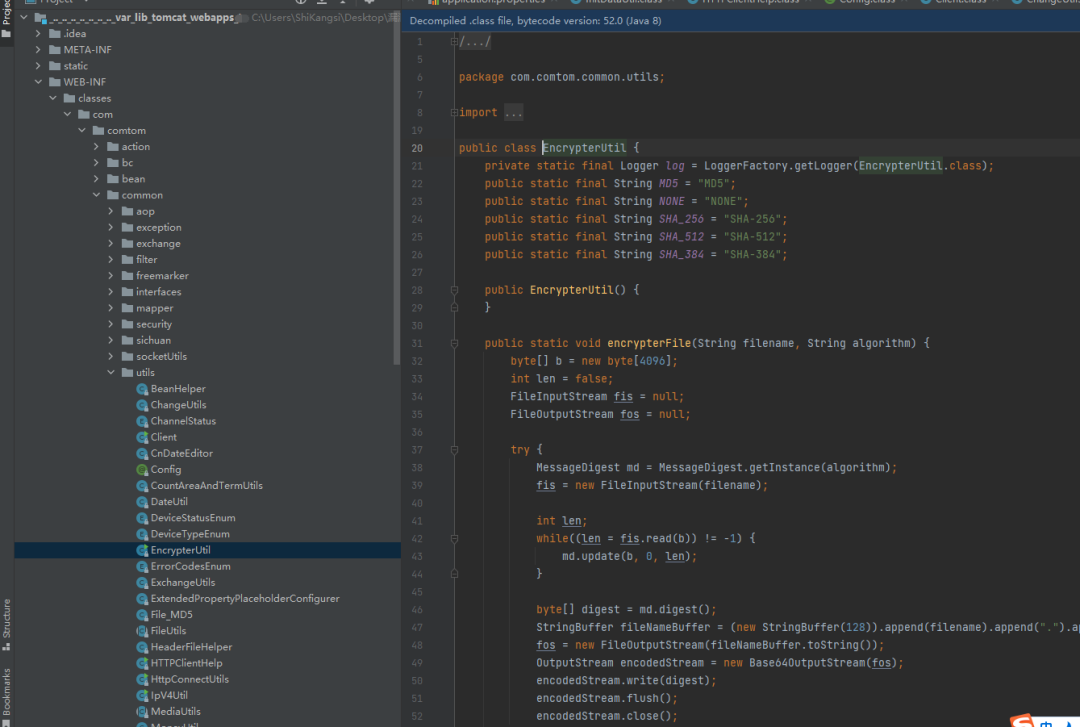The image size is (1080, 727).
Task: Collapse the WEB-INF folder
Action: pyautogui.click(x=38, y=82)
